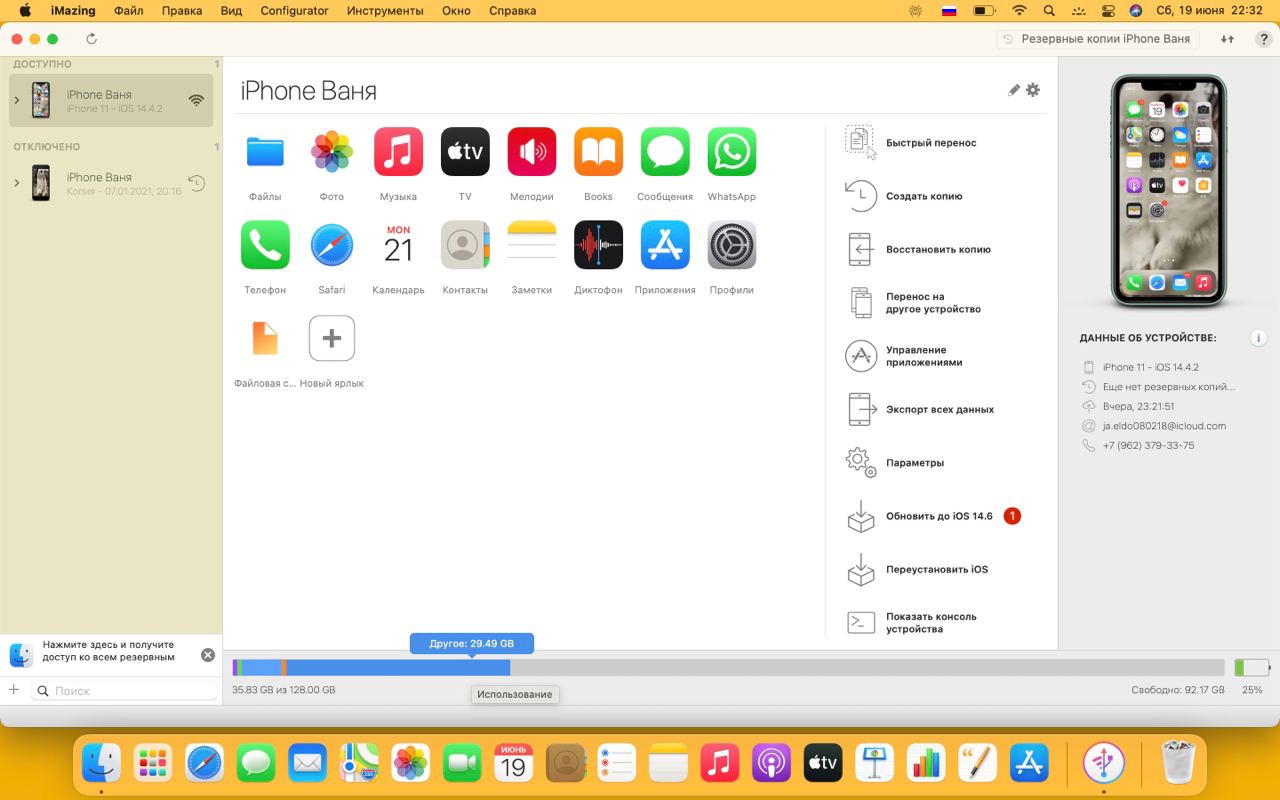Open the Вид menu

click(x=231, y=10)
